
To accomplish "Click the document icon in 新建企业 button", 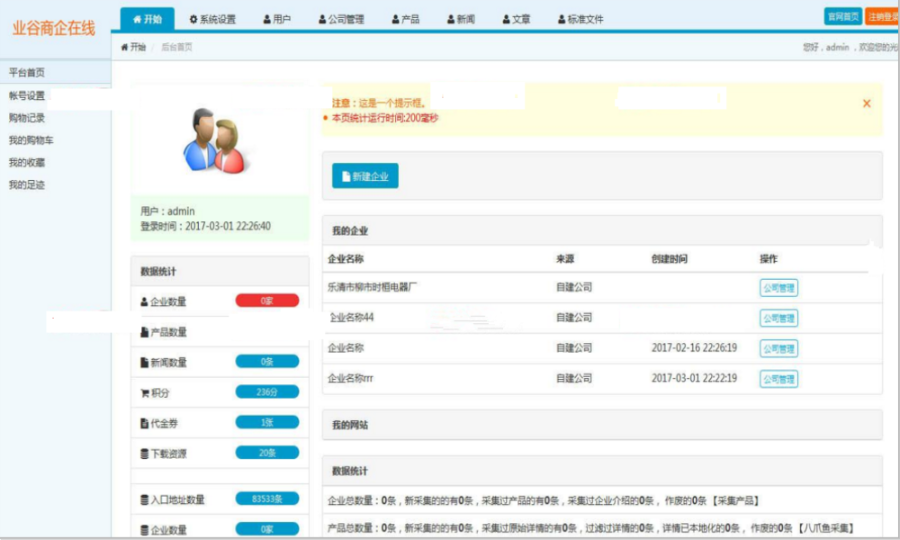I will (x=346, y=177).
